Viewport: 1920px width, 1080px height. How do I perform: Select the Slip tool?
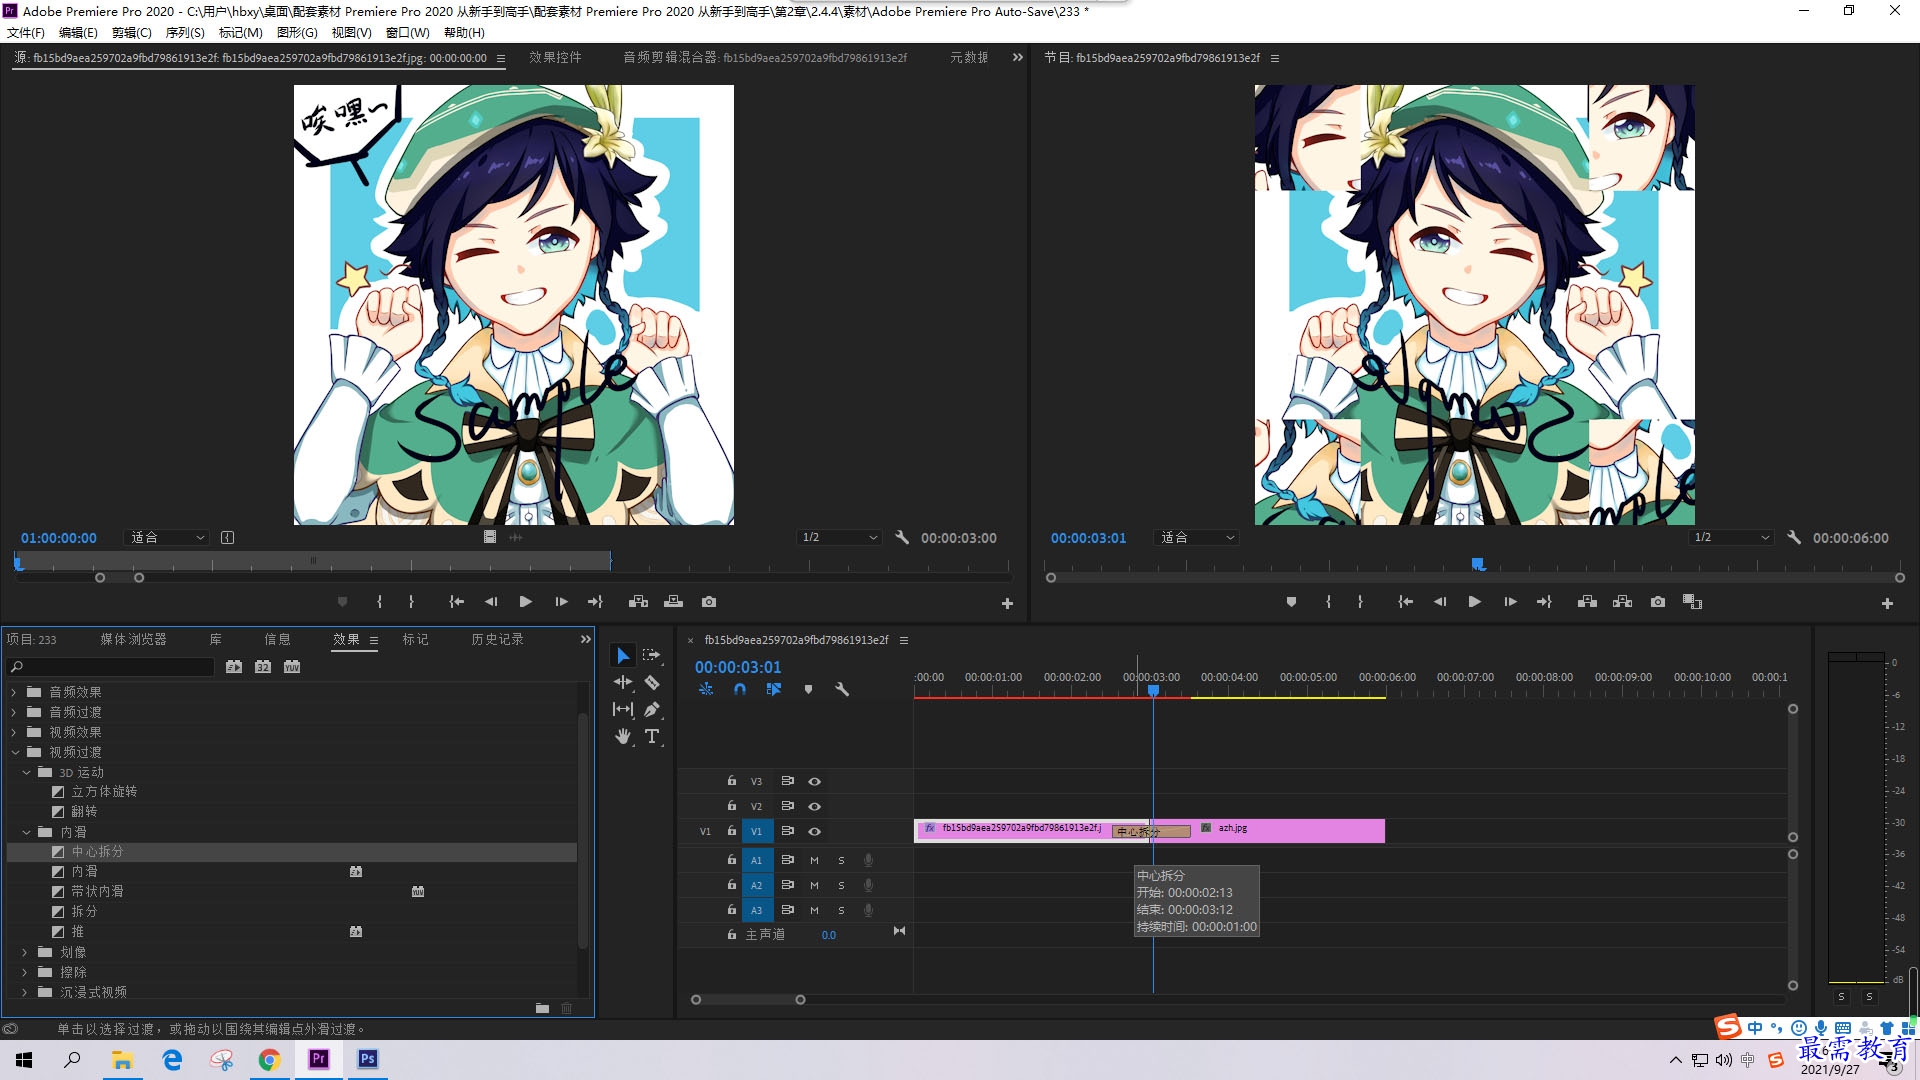(x=623, y=709)
